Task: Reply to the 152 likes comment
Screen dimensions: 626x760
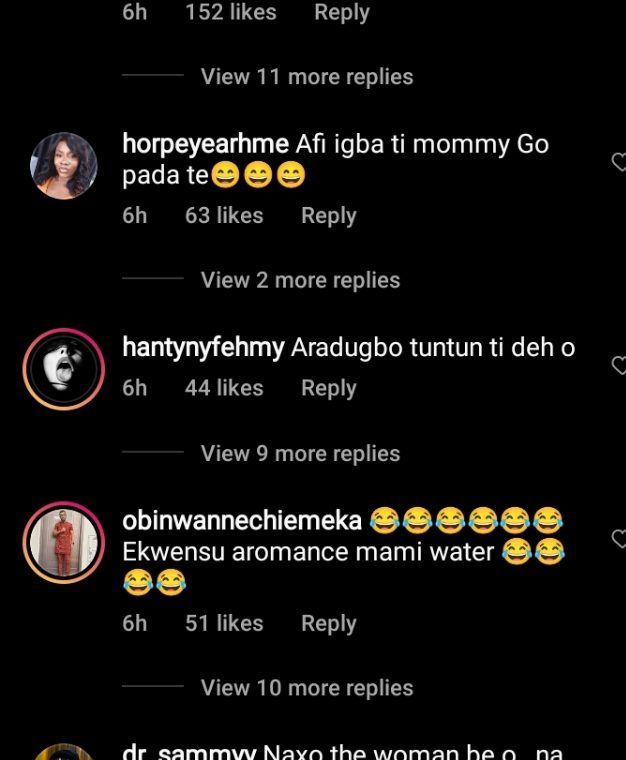Action: pyautogui.click(x=341, y=13)
